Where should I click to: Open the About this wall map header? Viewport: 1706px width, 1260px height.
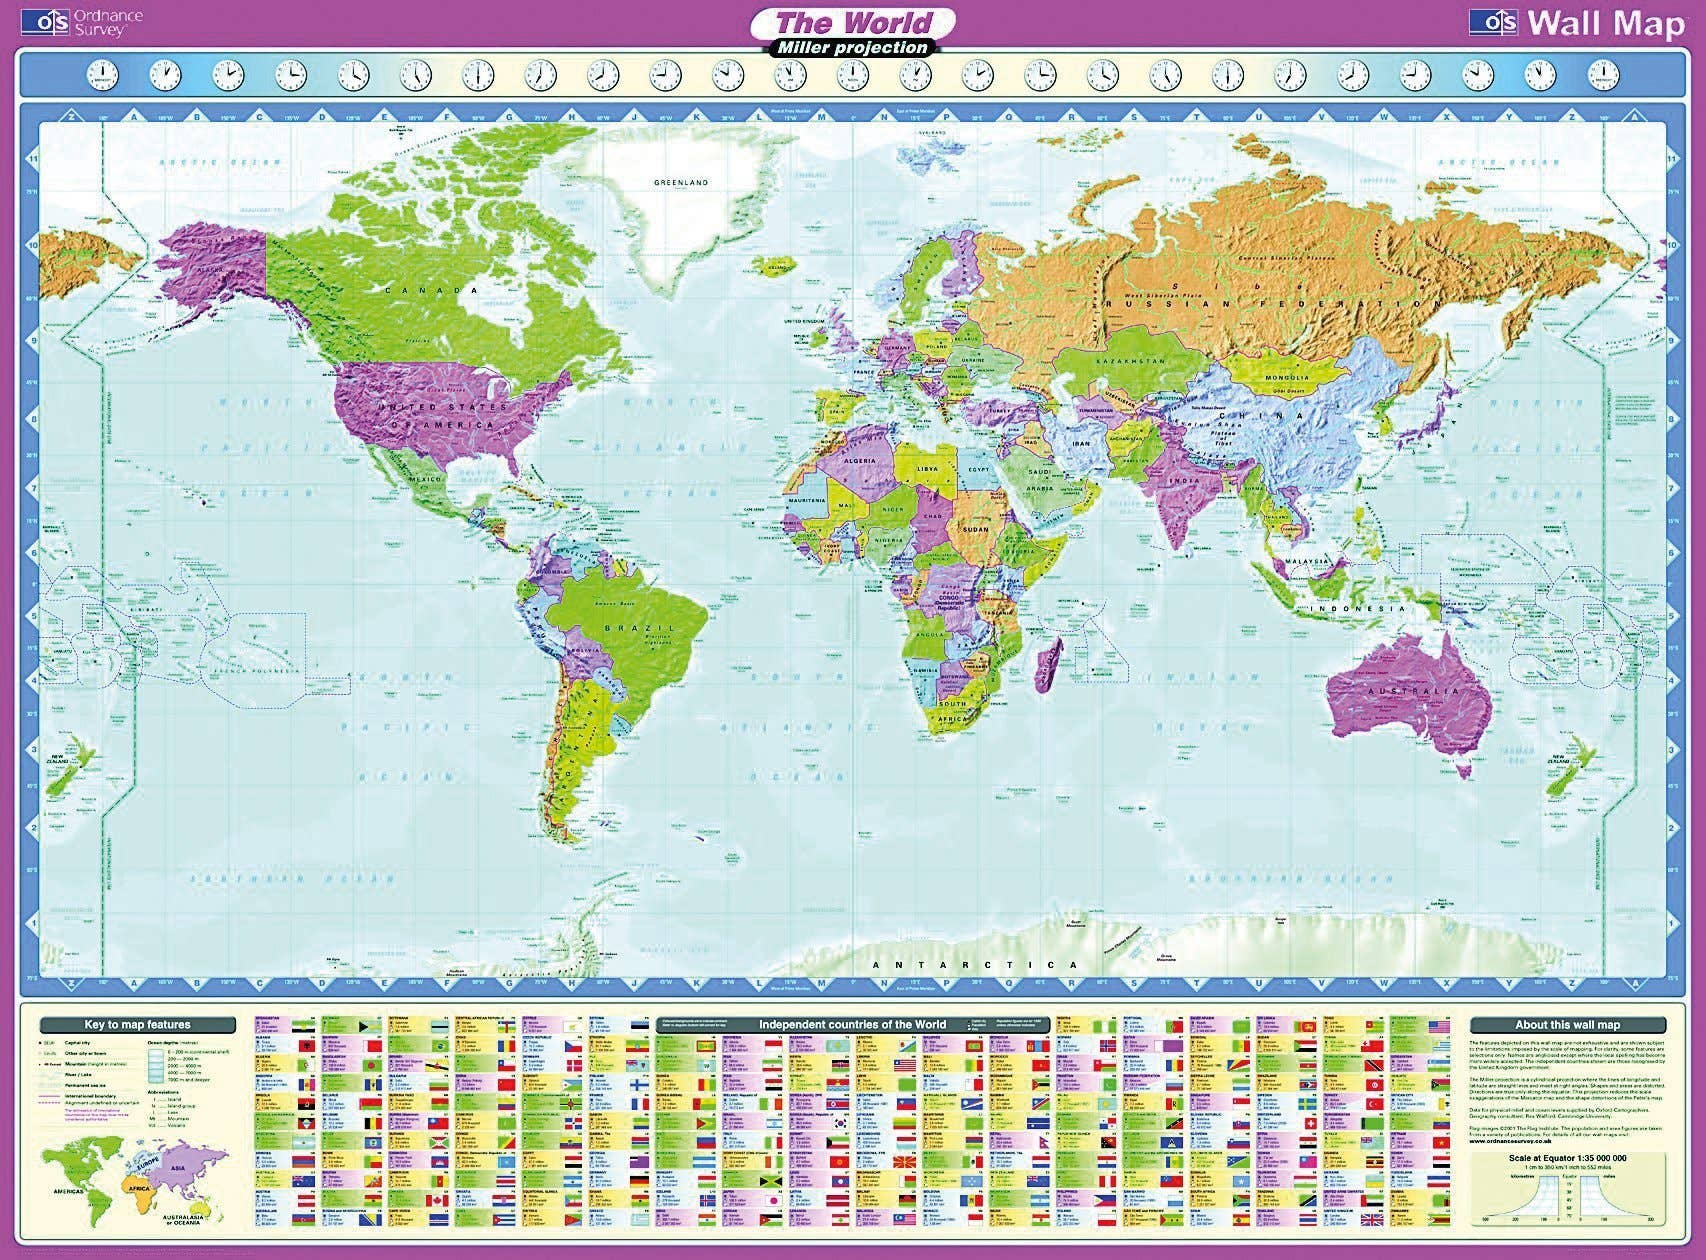click(x=1567, y=1025)
